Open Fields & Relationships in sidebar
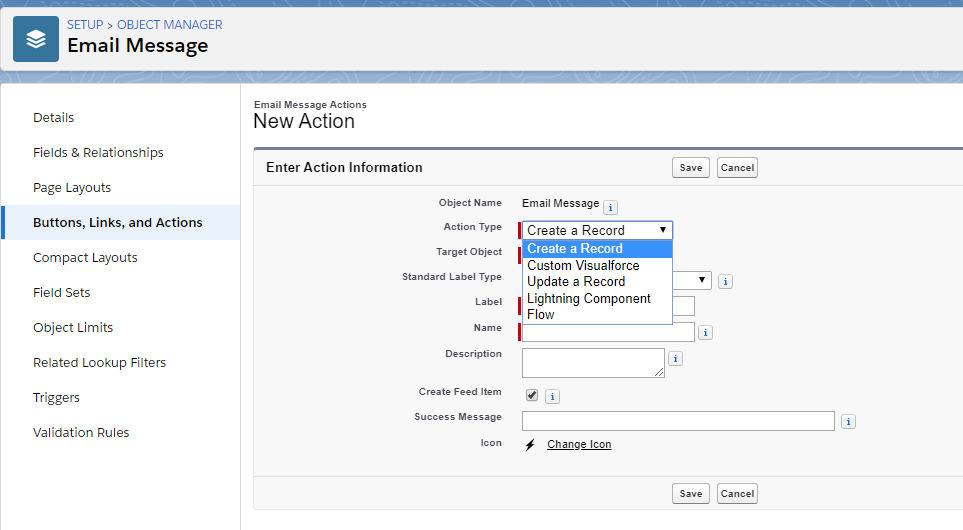Viewport: 963px width, 530px height. tap(98, 153)
